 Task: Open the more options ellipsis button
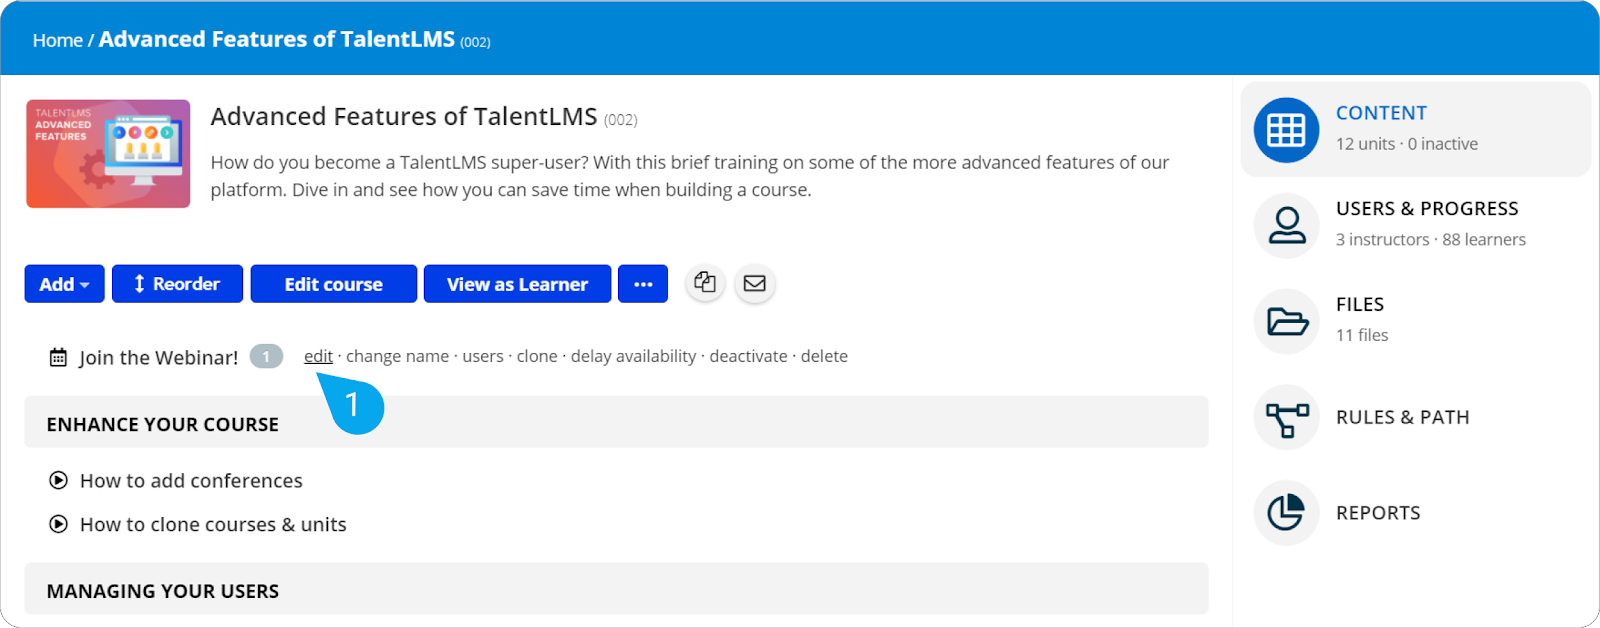pos(643,284)
